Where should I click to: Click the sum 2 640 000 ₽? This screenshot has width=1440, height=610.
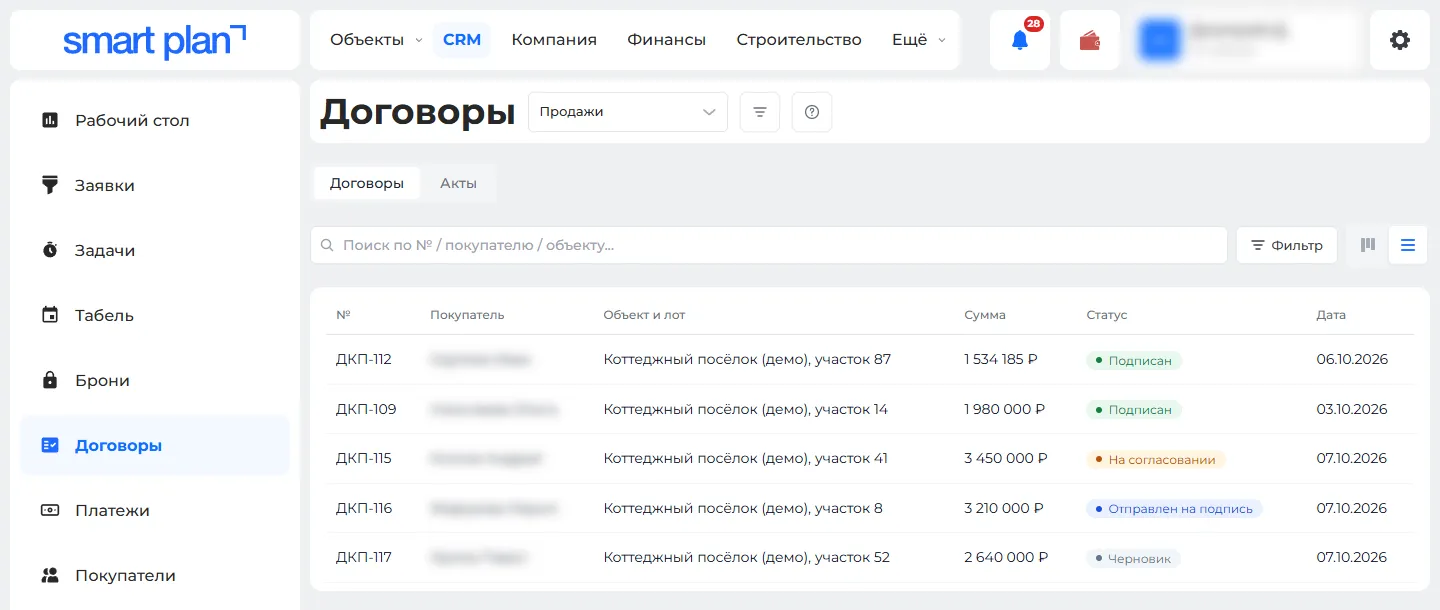[x=1006, y=558]
